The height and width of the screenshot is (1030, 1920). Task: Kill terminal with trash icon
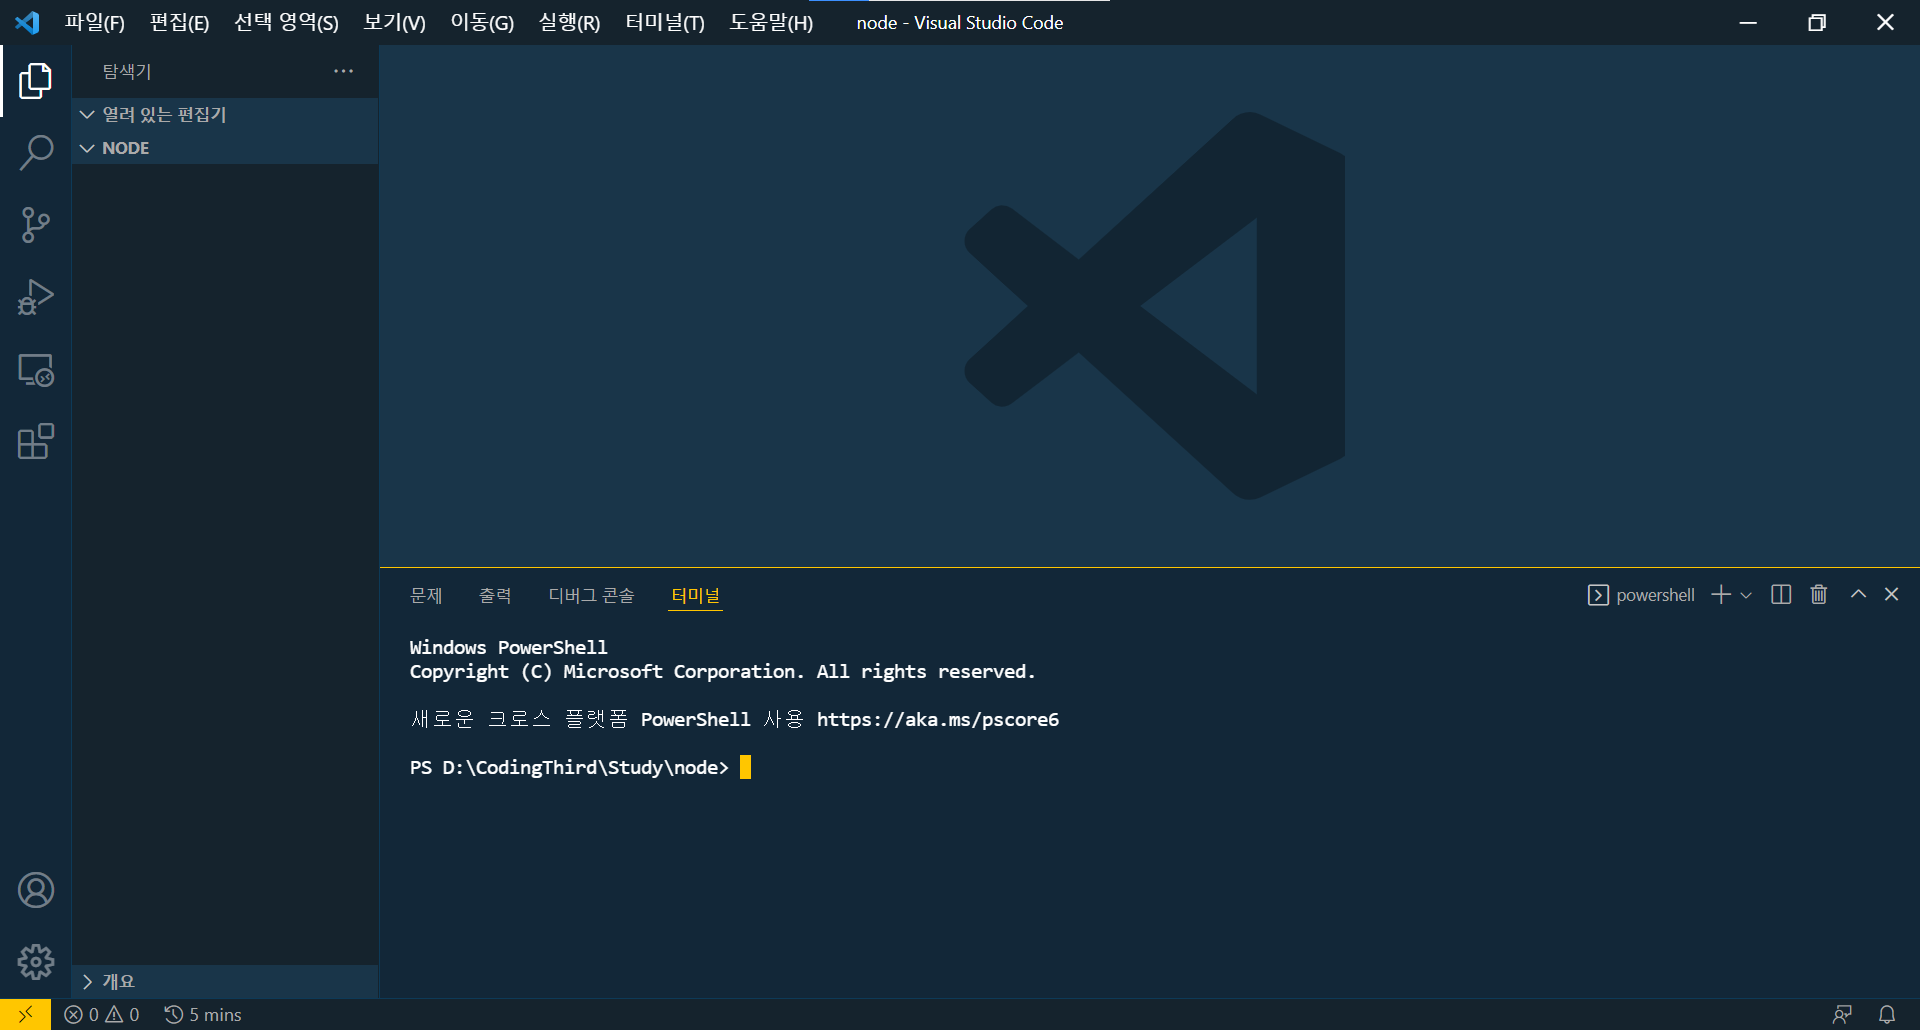[1819, 595]
